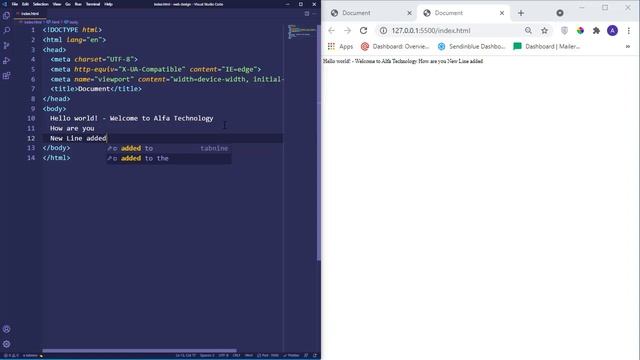Click the feedback icon in status bar

pos(306,356)
